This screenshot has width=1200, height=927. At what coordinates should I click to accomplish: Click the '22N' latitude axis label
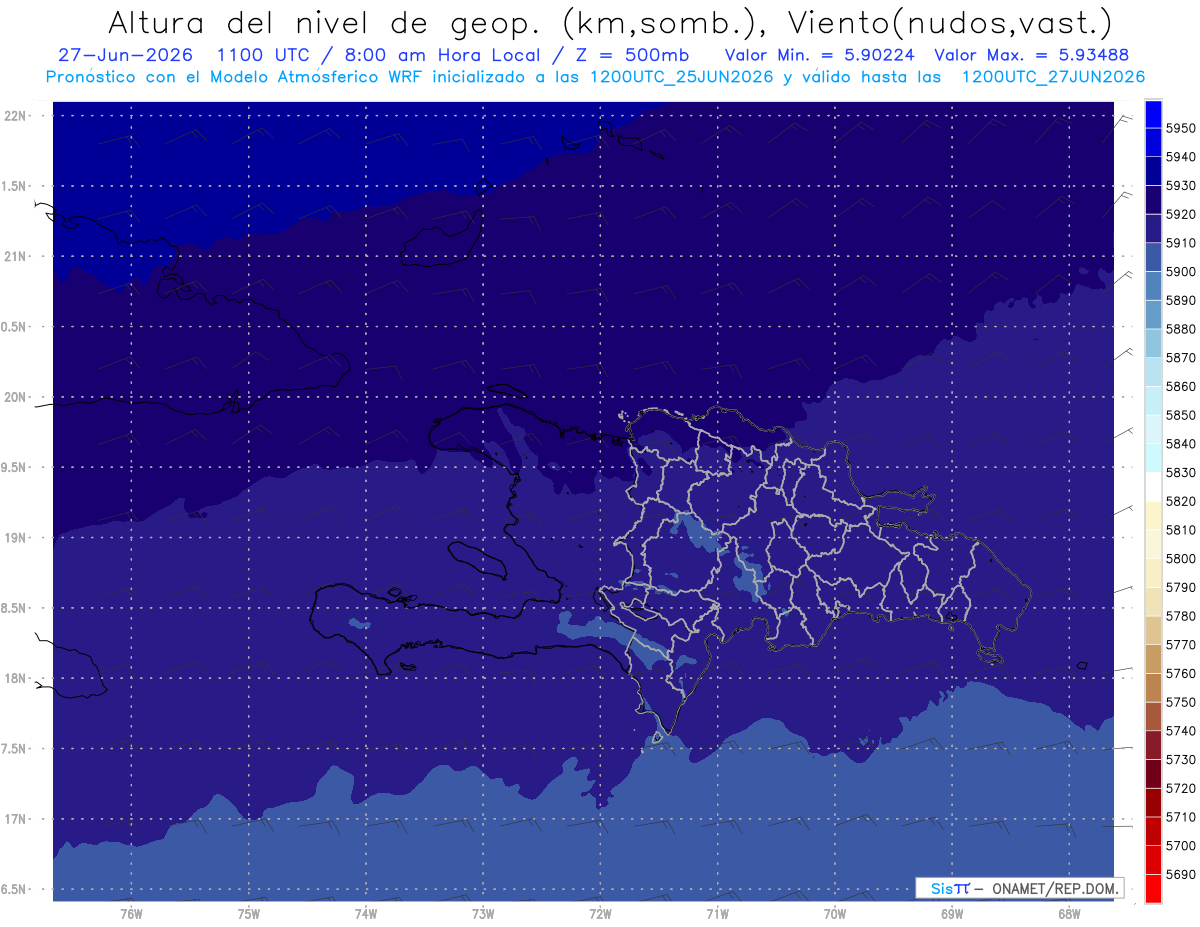click(x=15, y=116)
